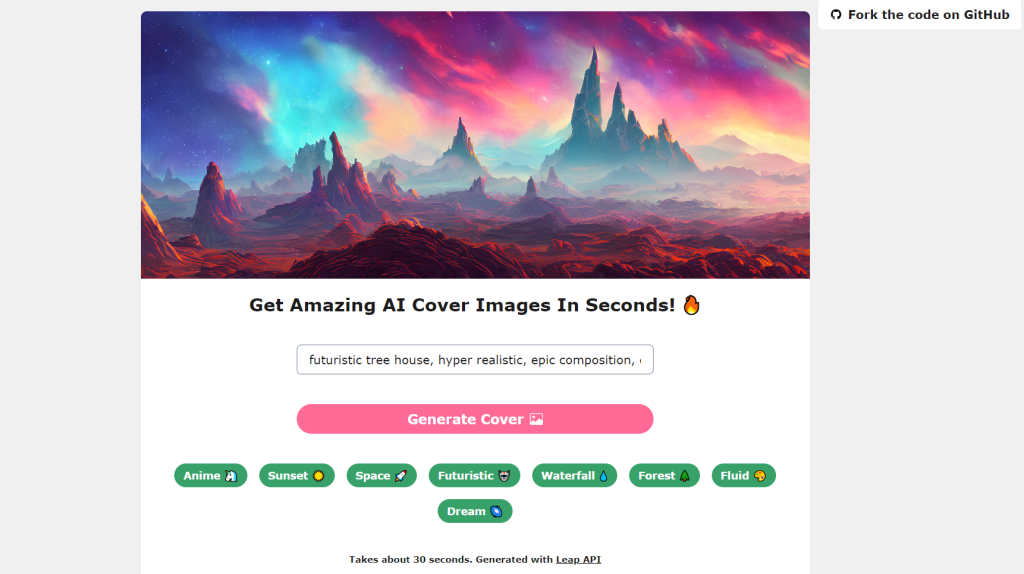
Task: Click the sun icon on the Sunset chip
Action: [x=318, y=476]
